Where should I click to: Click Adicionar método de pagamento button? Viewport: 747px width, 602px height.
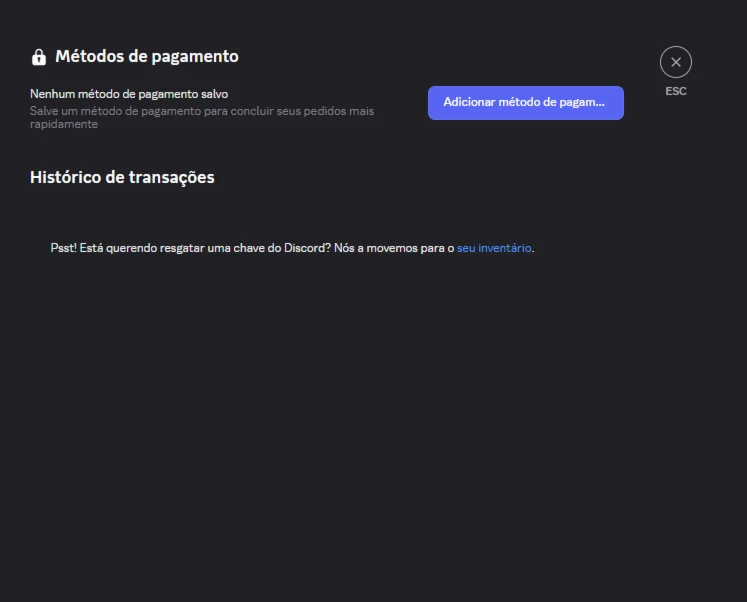point(525,103)
